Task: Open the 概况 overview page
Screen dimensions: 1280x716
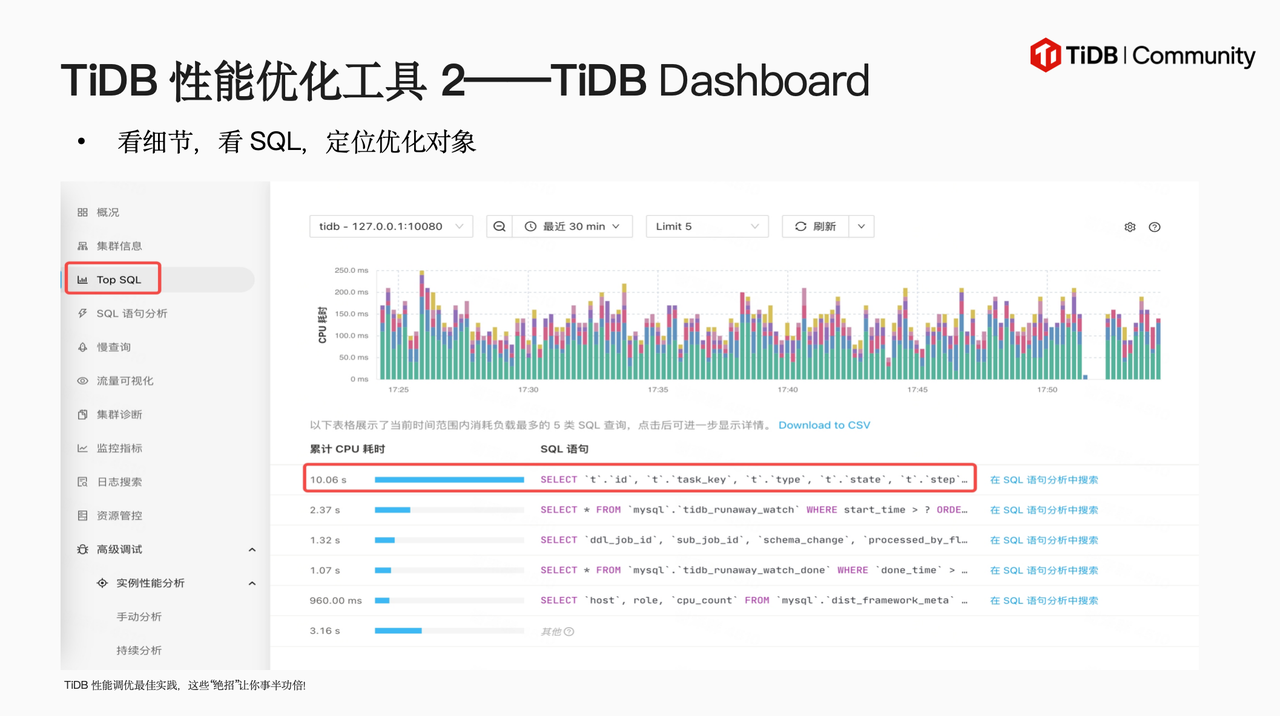Action: click(x=108, y=213)
